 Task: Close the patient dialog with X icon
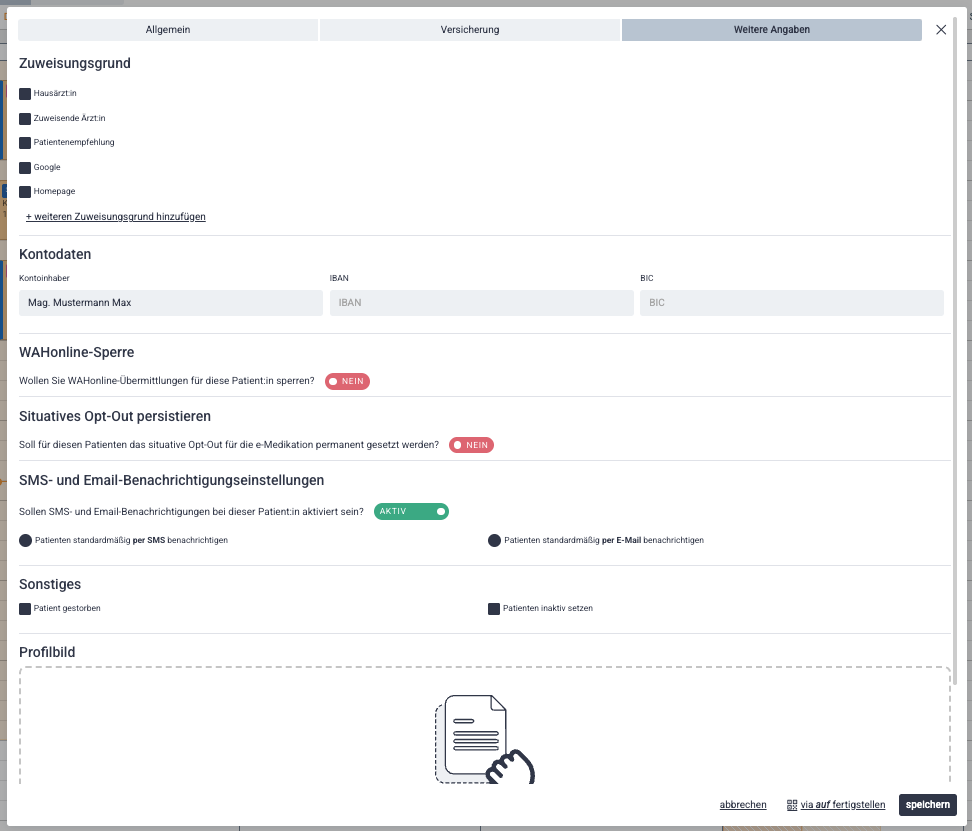click(941, 30)
